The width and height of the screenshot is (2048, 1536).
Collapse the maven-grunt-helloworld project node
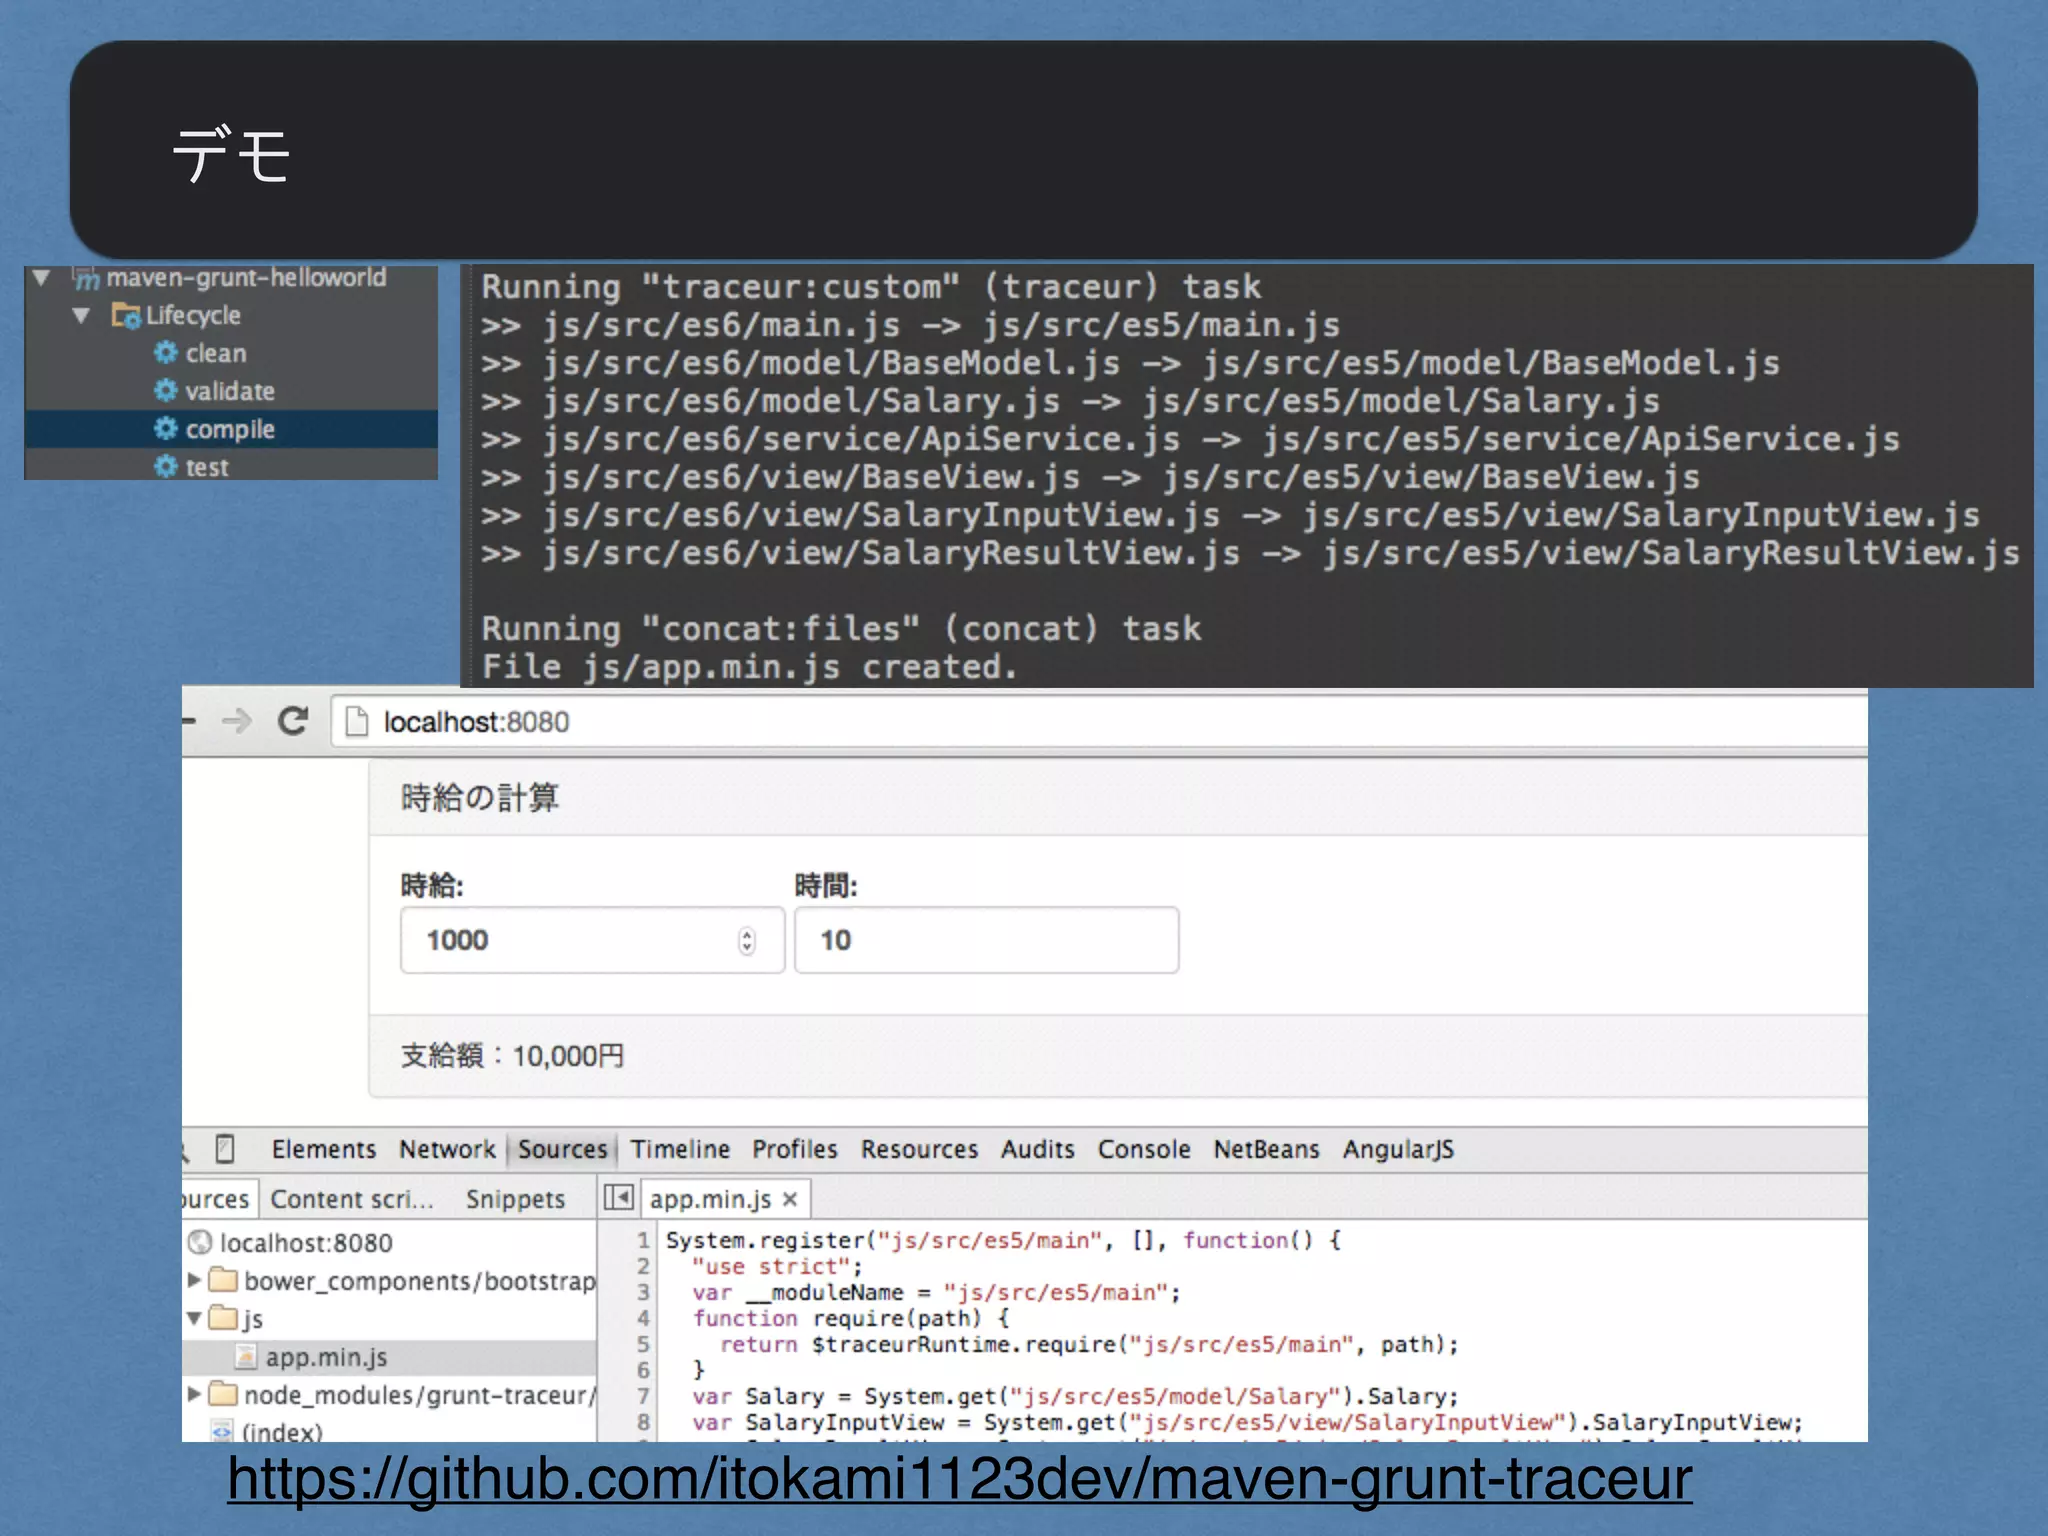point(41,277)
